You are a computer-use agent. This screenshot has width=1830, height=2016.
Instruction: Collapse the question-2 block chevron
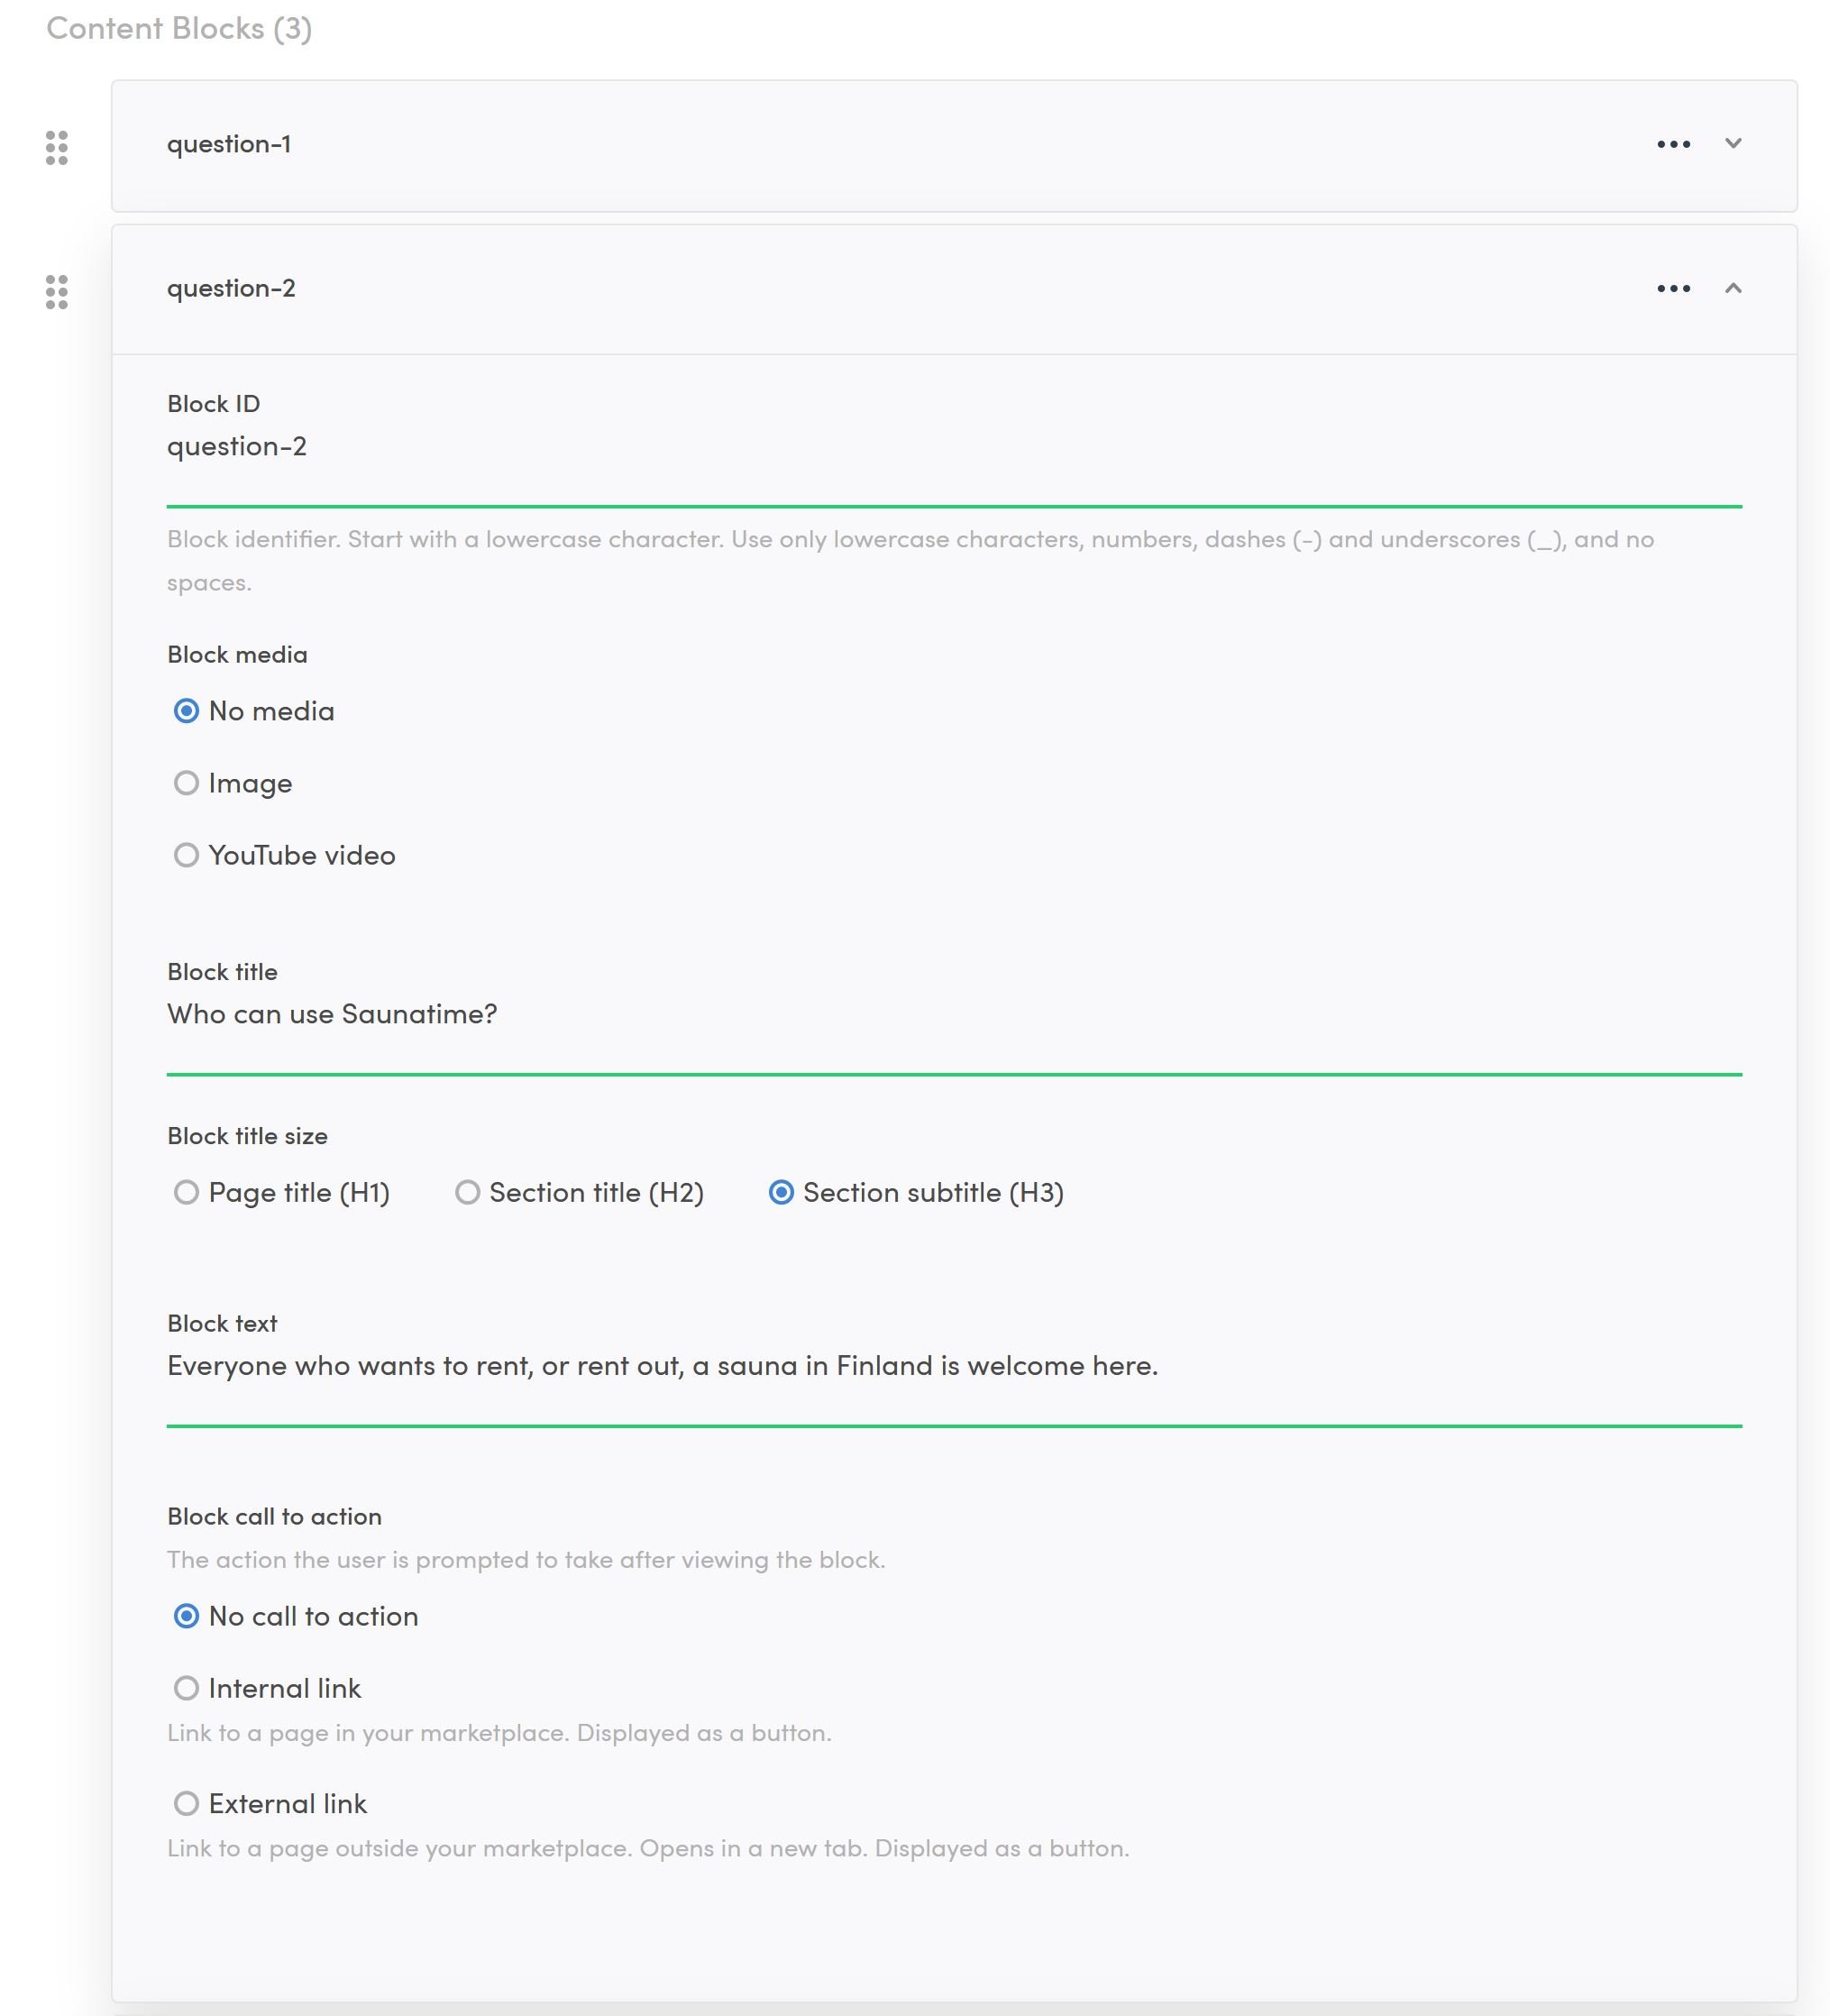tap(1733, 289)
